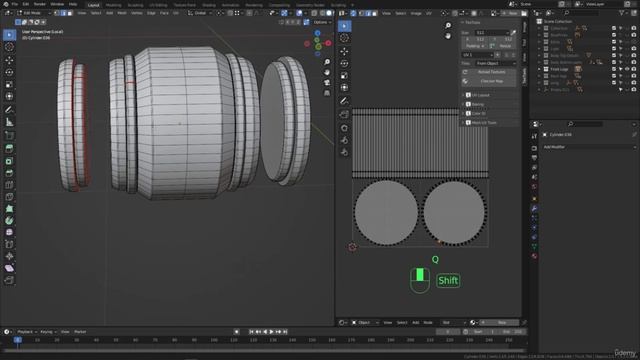Select the Measure tool in 3D viewport
Viewport: 640px width, 360px height.
click(9, 122)
